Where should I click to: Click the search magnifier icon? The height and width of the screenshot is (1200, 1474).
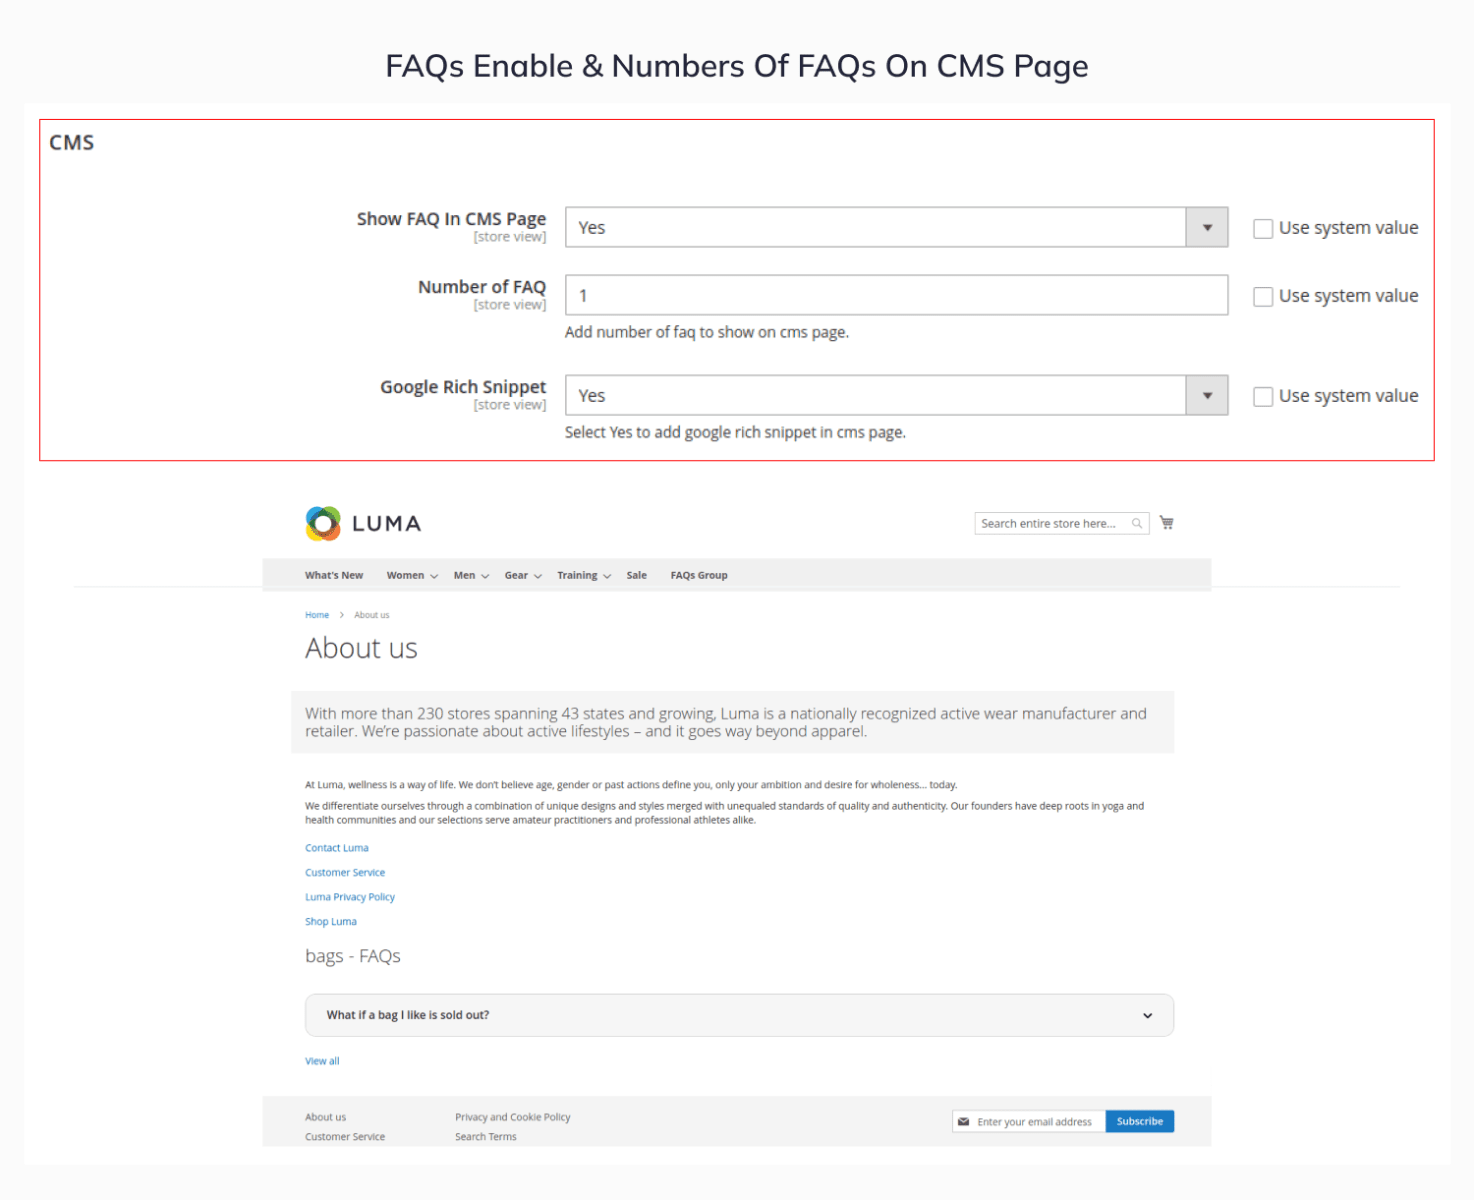[x=1137, y=524]
